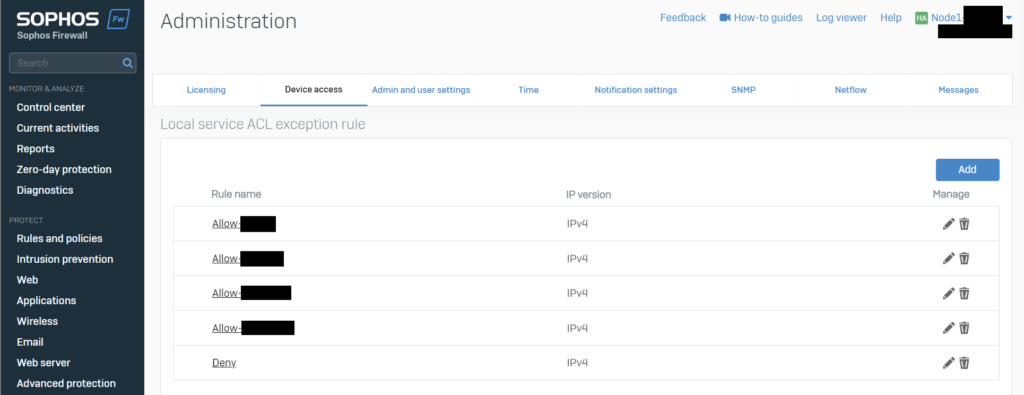
Task: Open Intrusion prevention section
Action: point(65,259)
